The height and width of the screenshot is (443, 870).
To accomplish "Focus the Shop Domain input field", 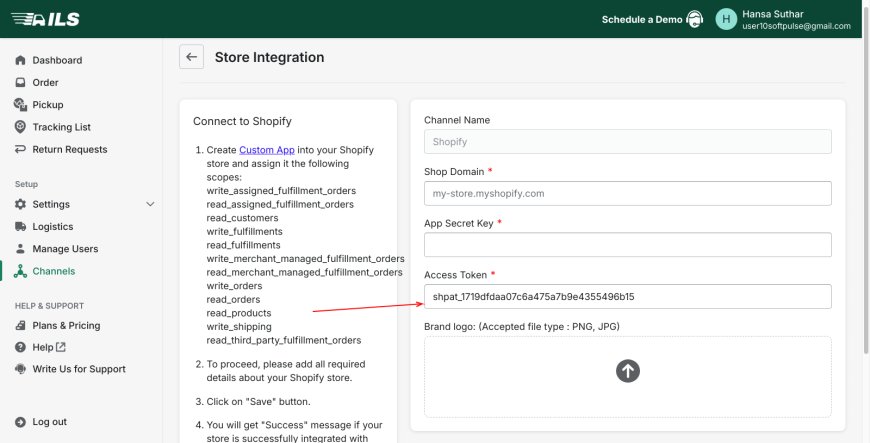I will point(628,193).
